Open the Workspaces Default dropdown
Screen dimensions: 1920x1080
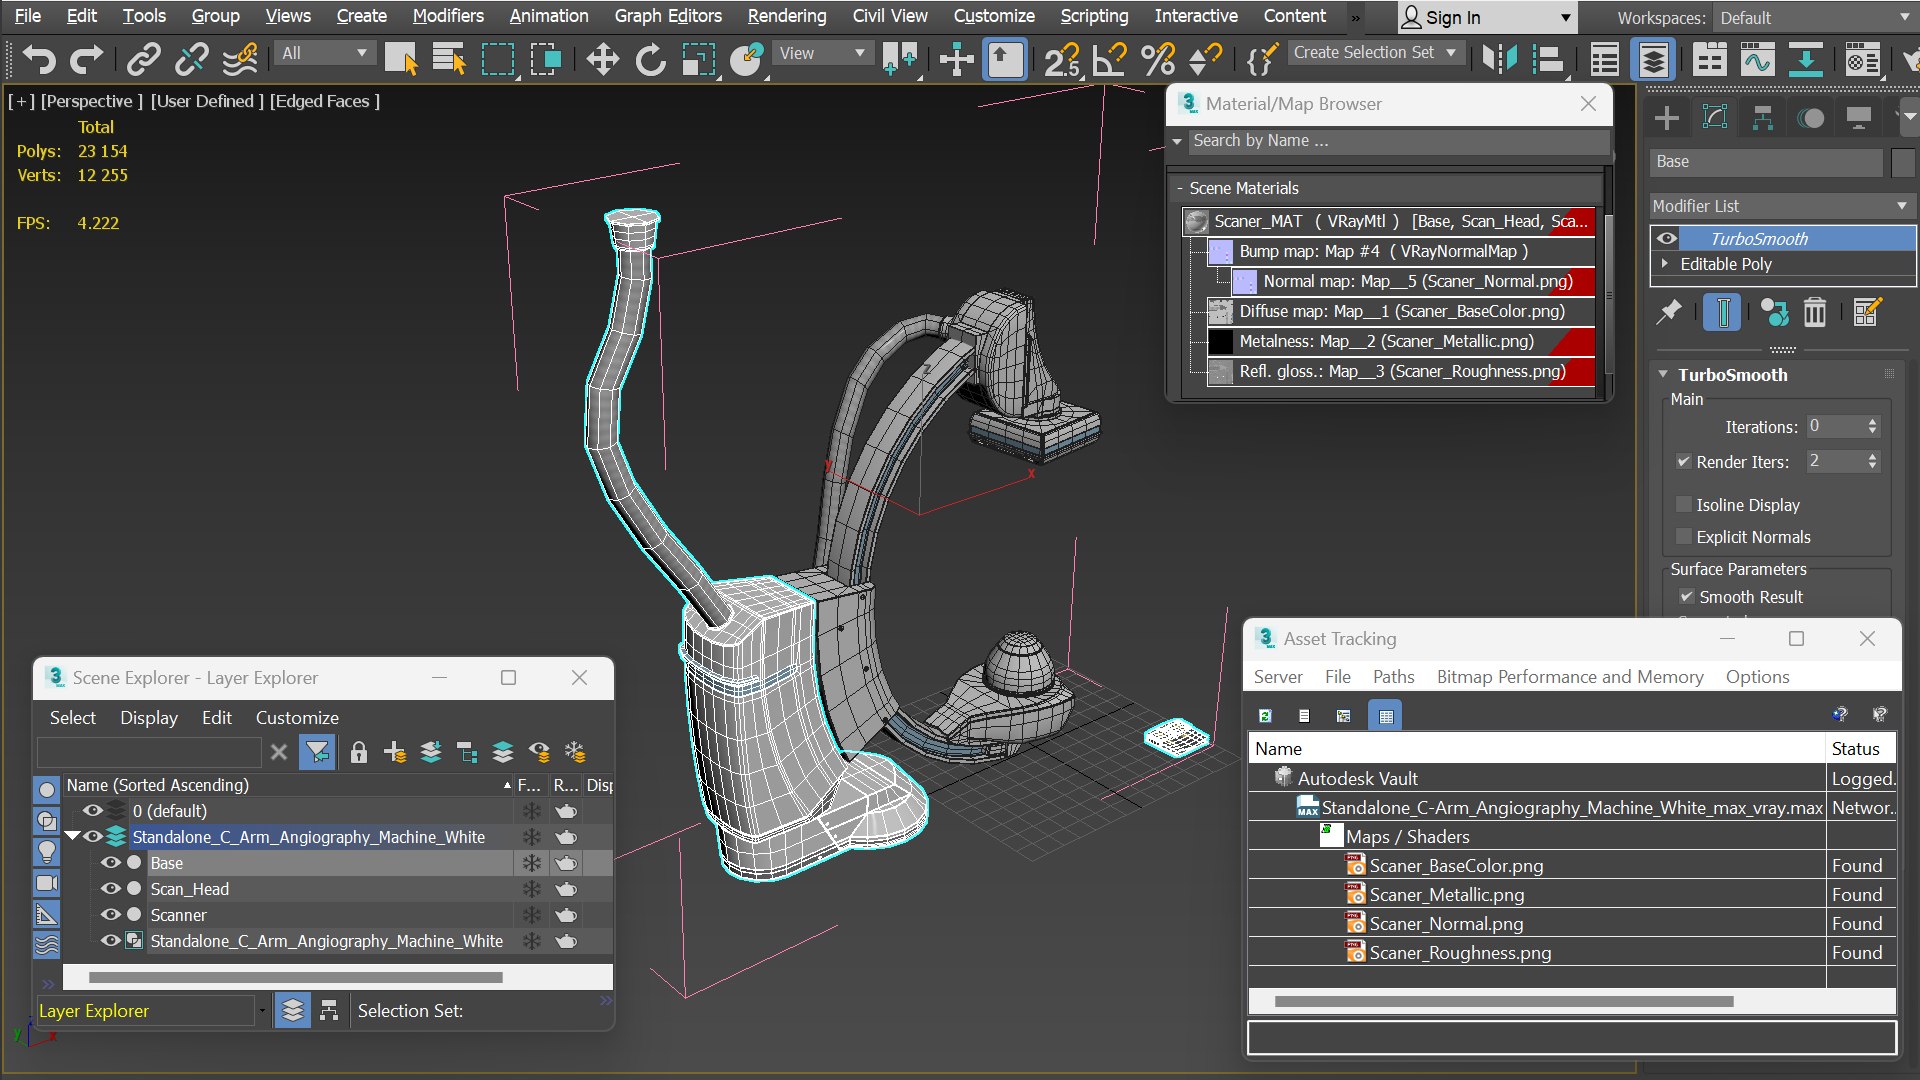click(x=1814, y=18)
